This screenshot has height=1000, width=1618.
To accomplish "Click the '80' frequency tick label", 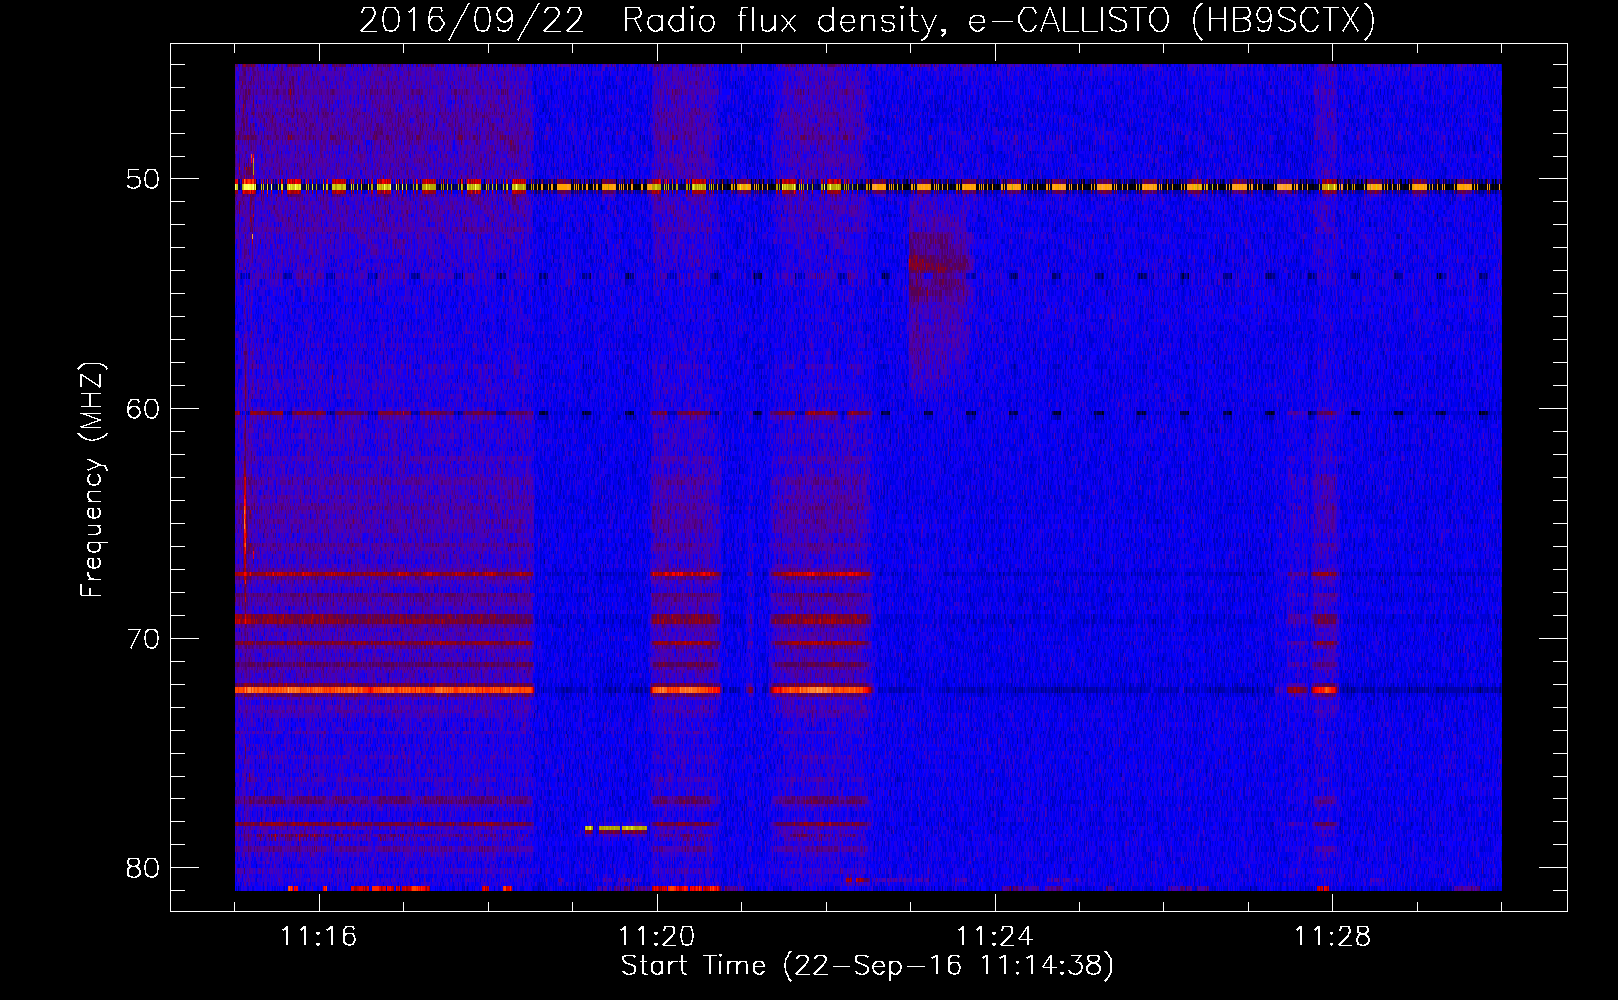I will tap(143, 868).
